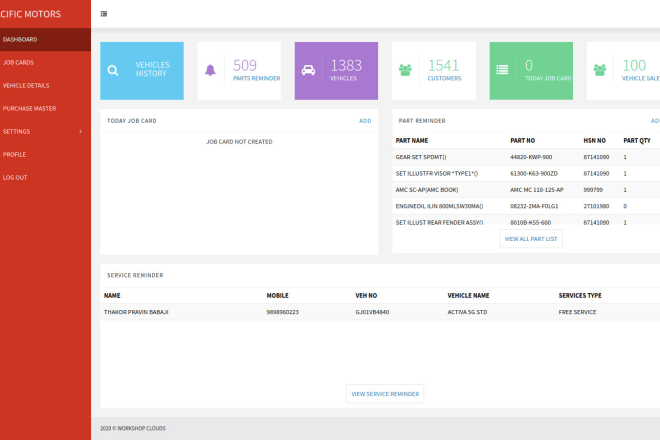This screenshot has height=440, width=660.
Task: Click the people icon on Customers card
Action: [x=405, y=70]
